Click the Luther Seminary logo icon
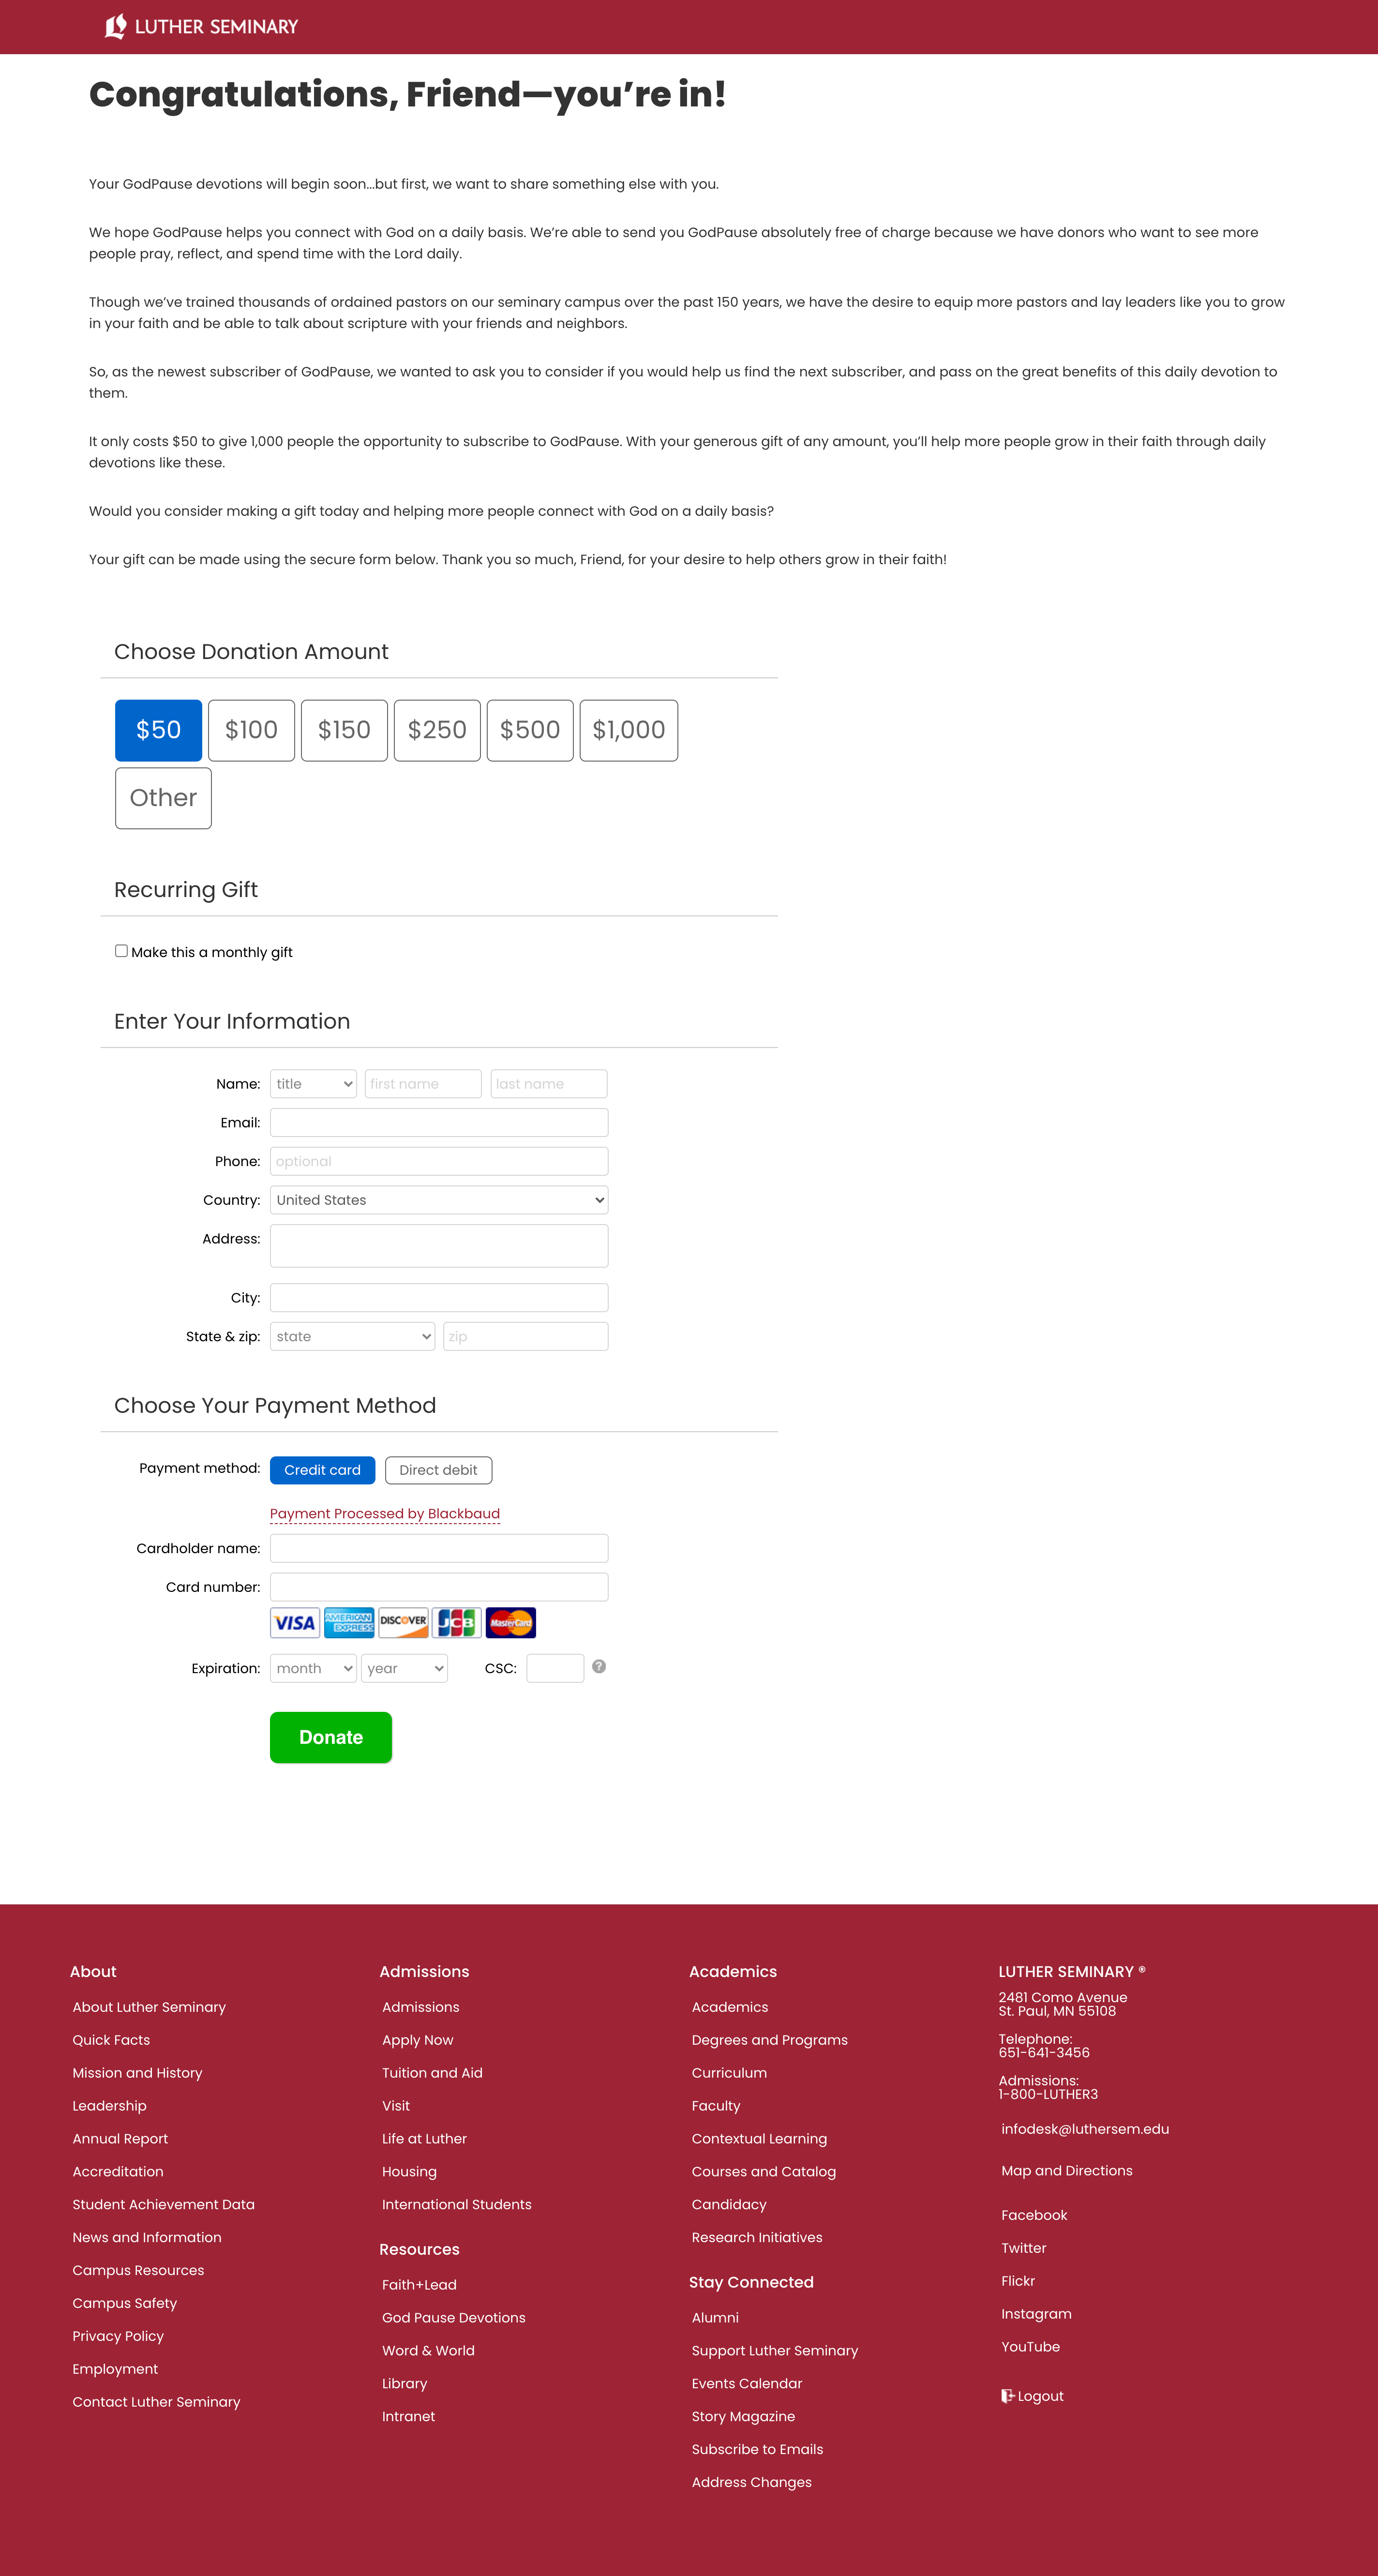The image size is (1378, 2576). point(116,26)
